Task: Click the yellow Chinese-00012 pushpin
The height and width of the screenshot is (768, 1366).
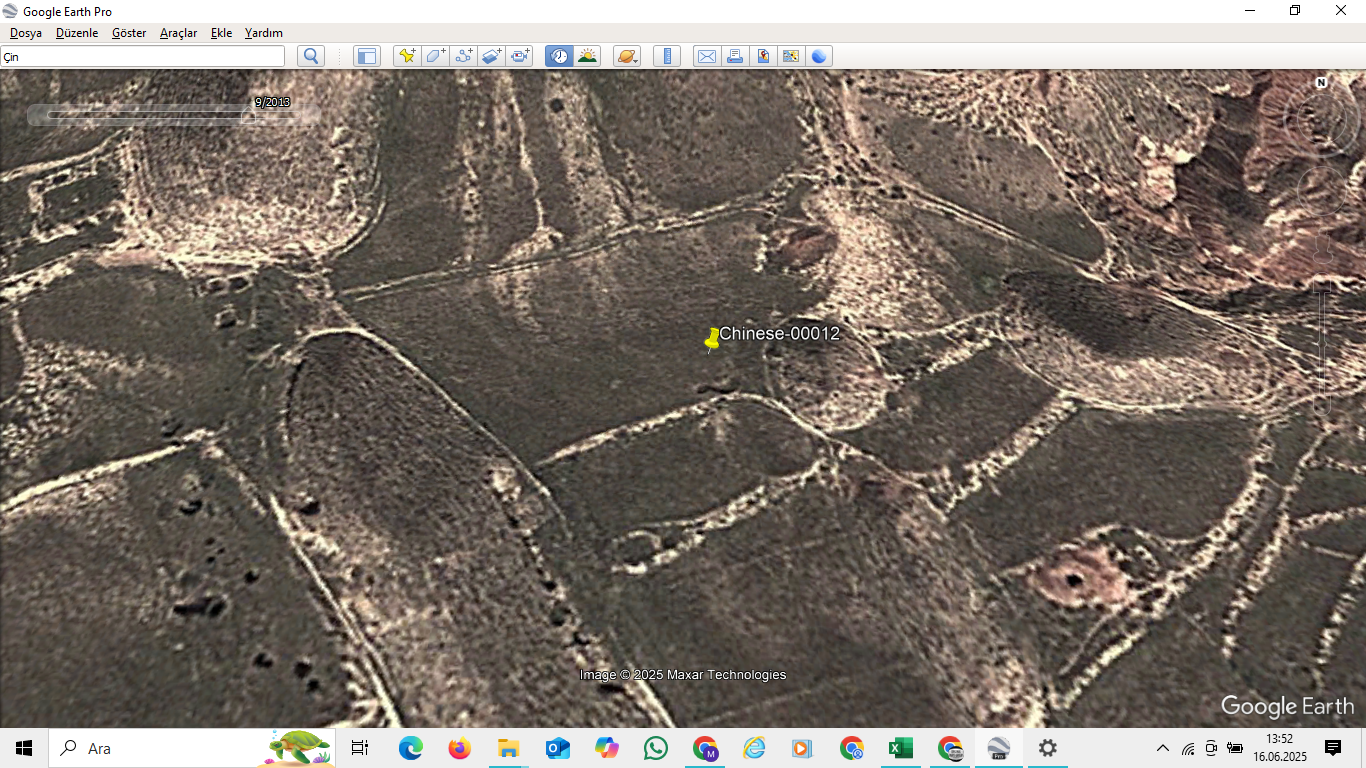Action: coord(712,339)
